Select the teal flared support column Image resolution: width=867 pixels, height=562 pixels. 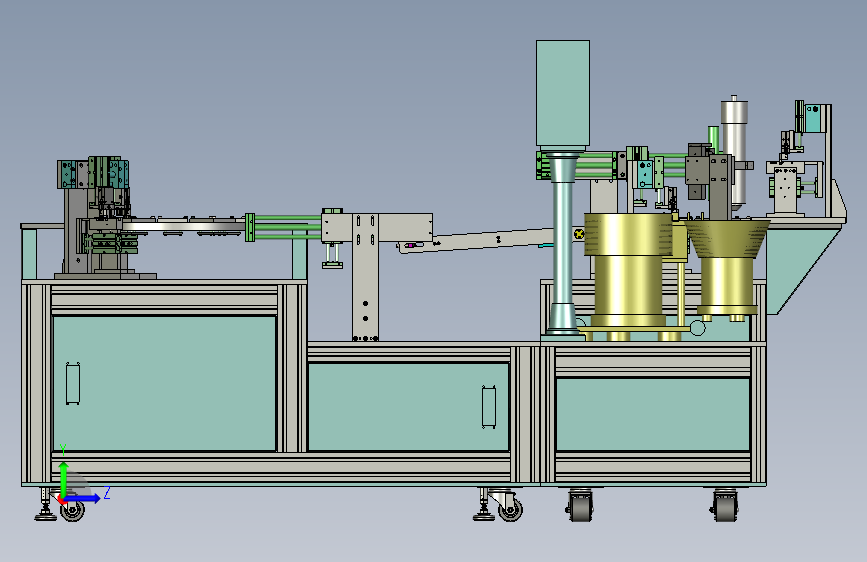(563, 243)
